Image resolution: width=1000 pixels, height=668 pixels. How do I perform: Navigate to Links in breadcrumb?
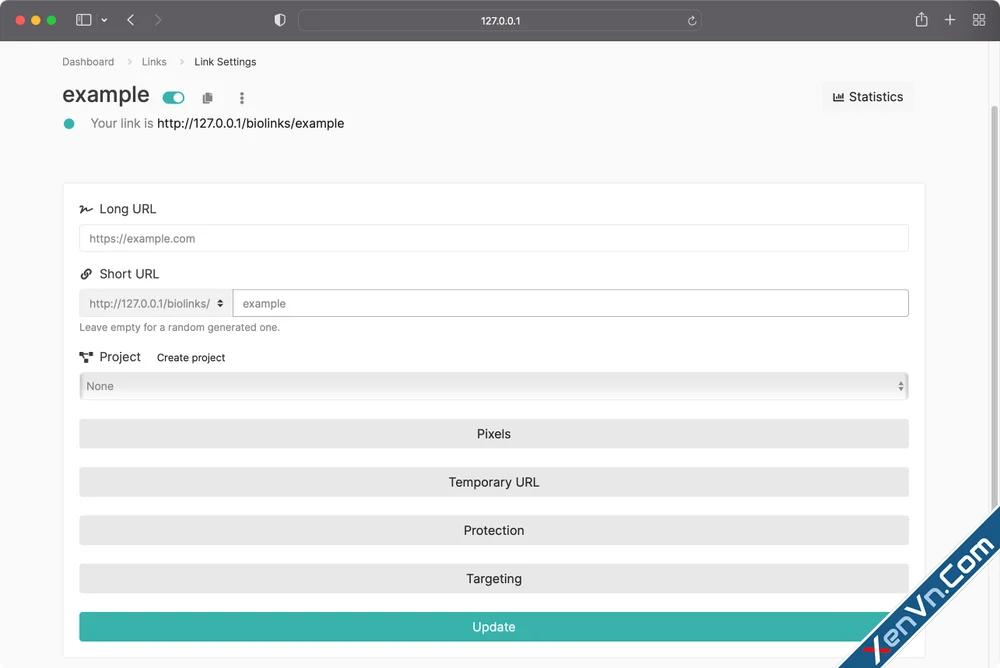154,62
